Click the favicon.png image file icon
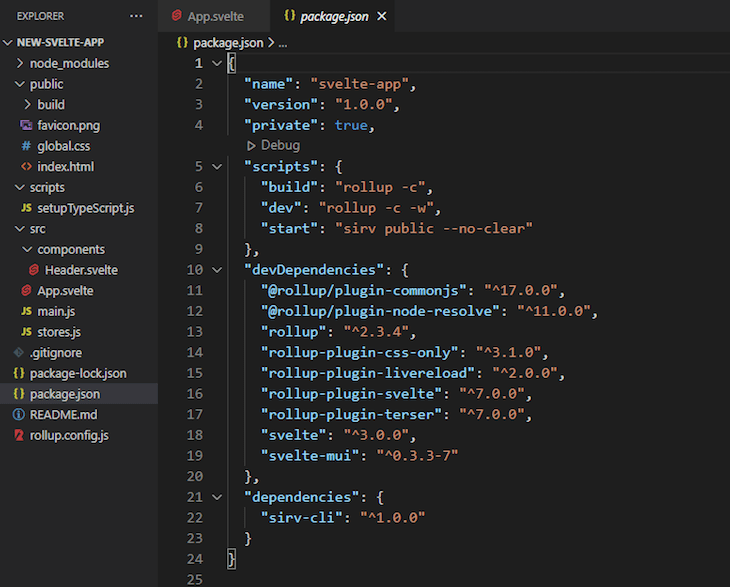 click(27, 126)
